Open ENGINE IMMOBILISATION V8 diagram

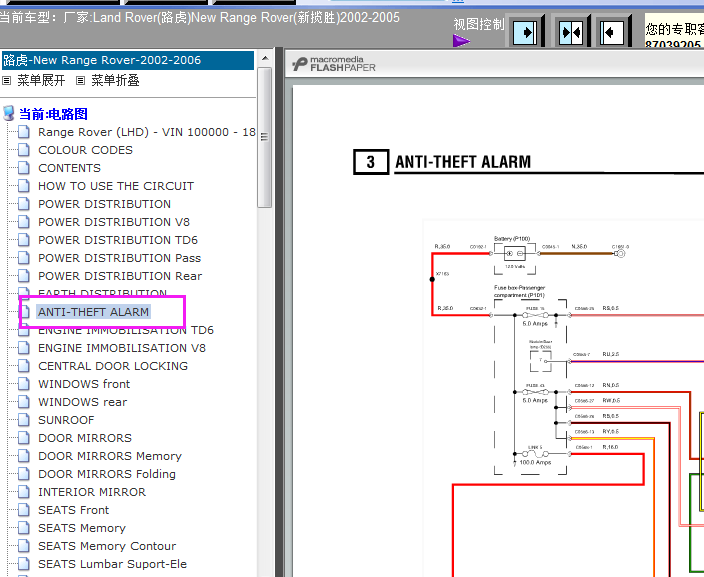pyautogui.click(x=122, y=348)
